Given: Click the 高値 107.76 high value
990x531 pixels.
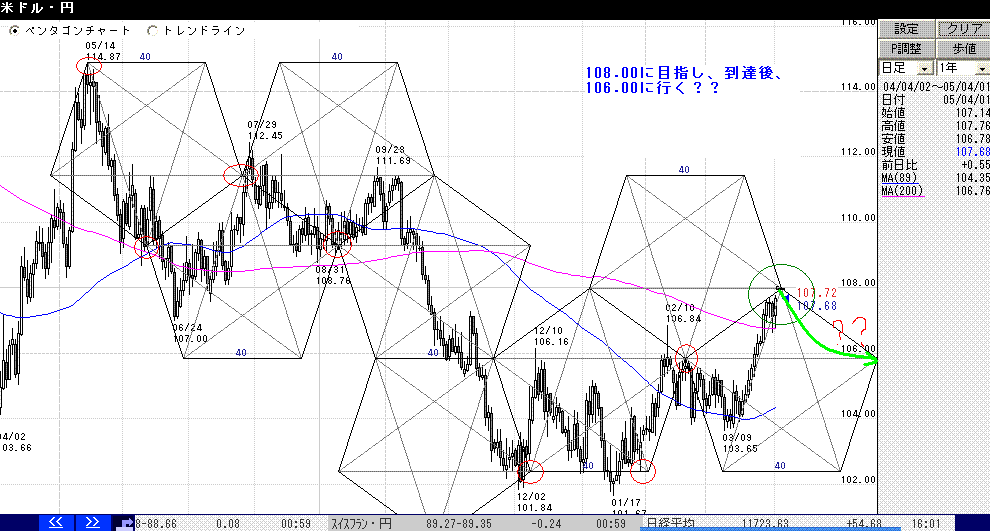Looking at the screenshot, I should (972, 126).
